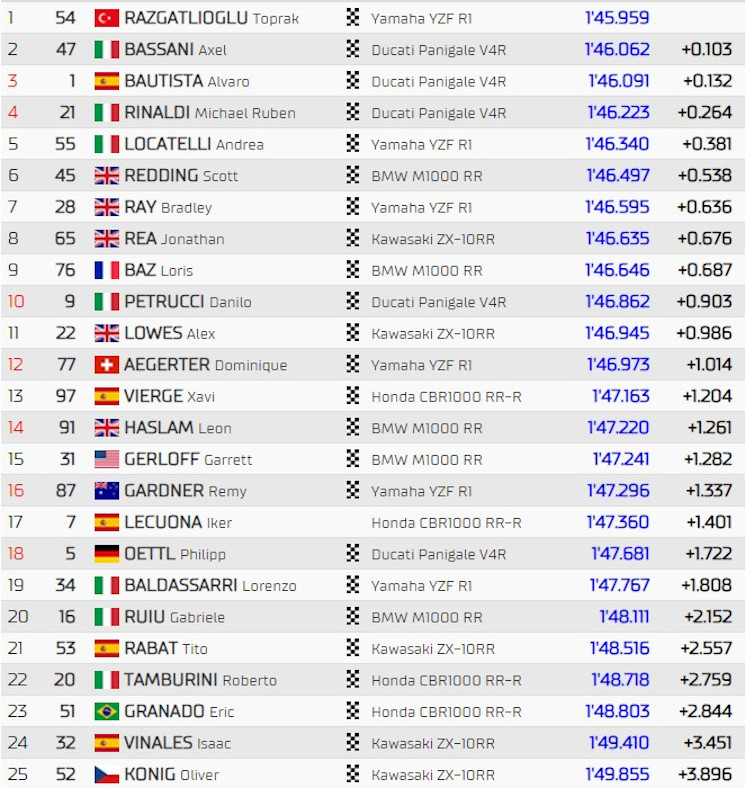The width and height of the screenshot is (745, 788).
Task: Click the lap time 1'45.959
Action: 617,18
